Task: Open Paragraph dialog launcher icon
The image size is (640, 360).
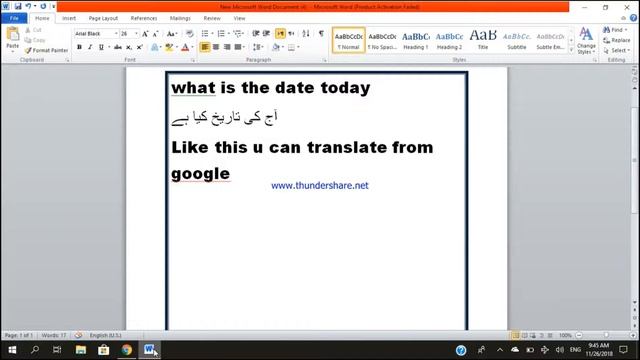Action: (325, 60)
